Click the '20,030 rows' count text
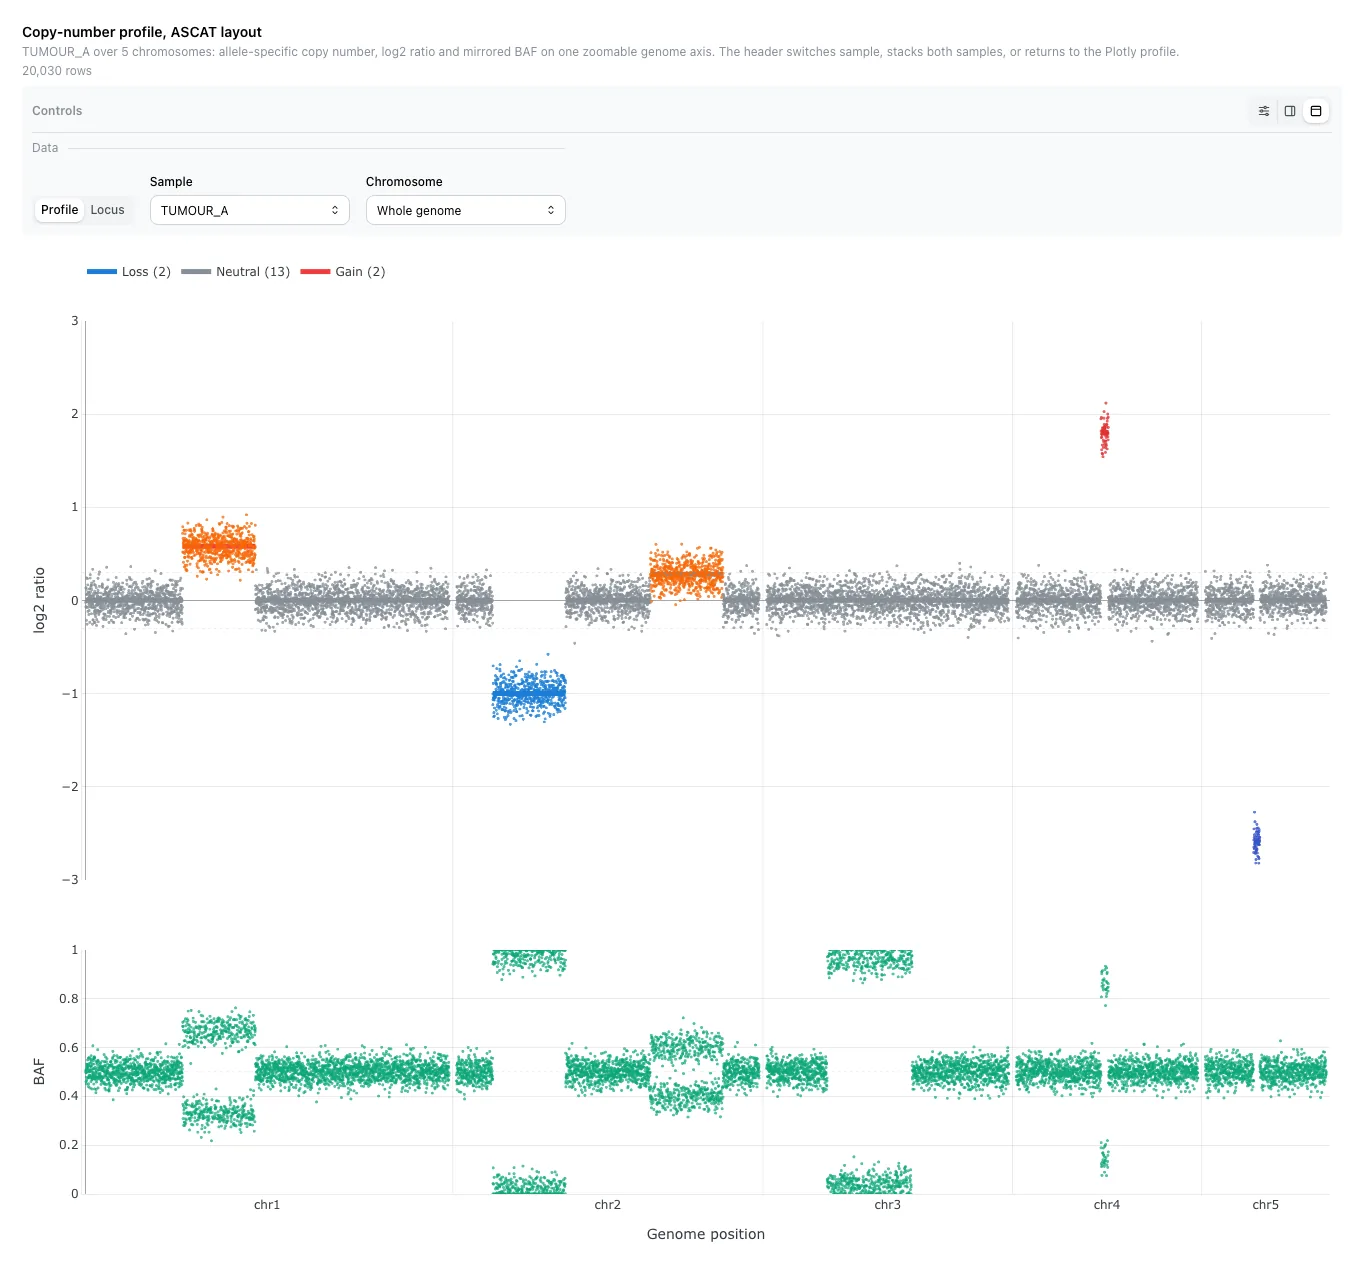The image size is (1364, 1264). [x=57, y=71]
